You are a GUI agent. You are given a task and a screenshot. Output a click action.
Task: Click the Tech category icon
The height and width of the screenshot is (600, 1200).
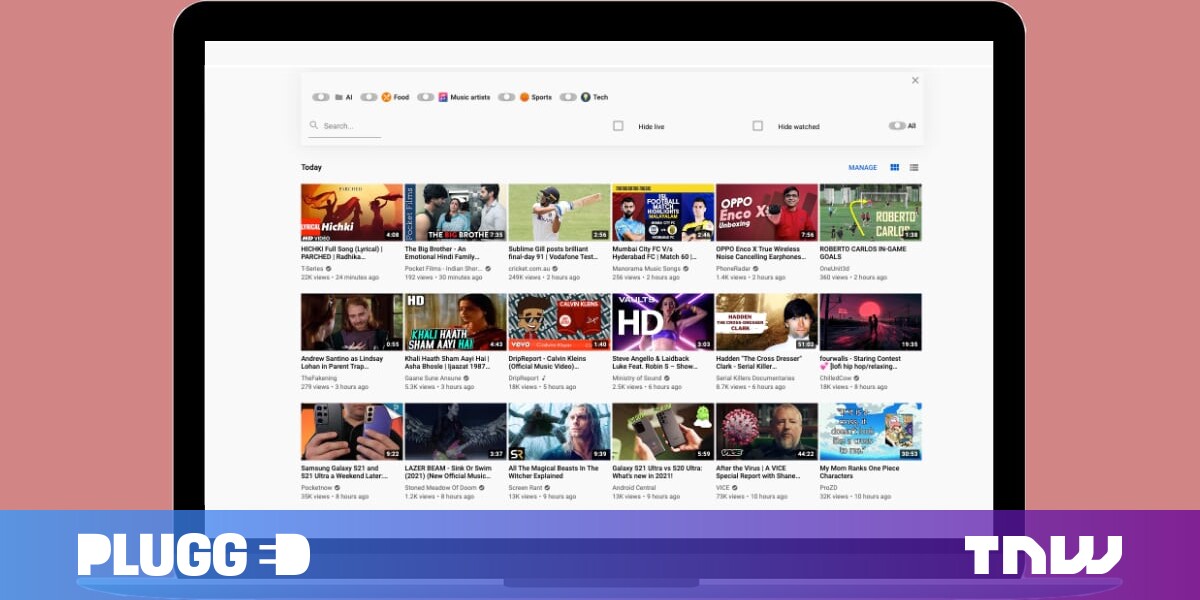click(586, 97)
